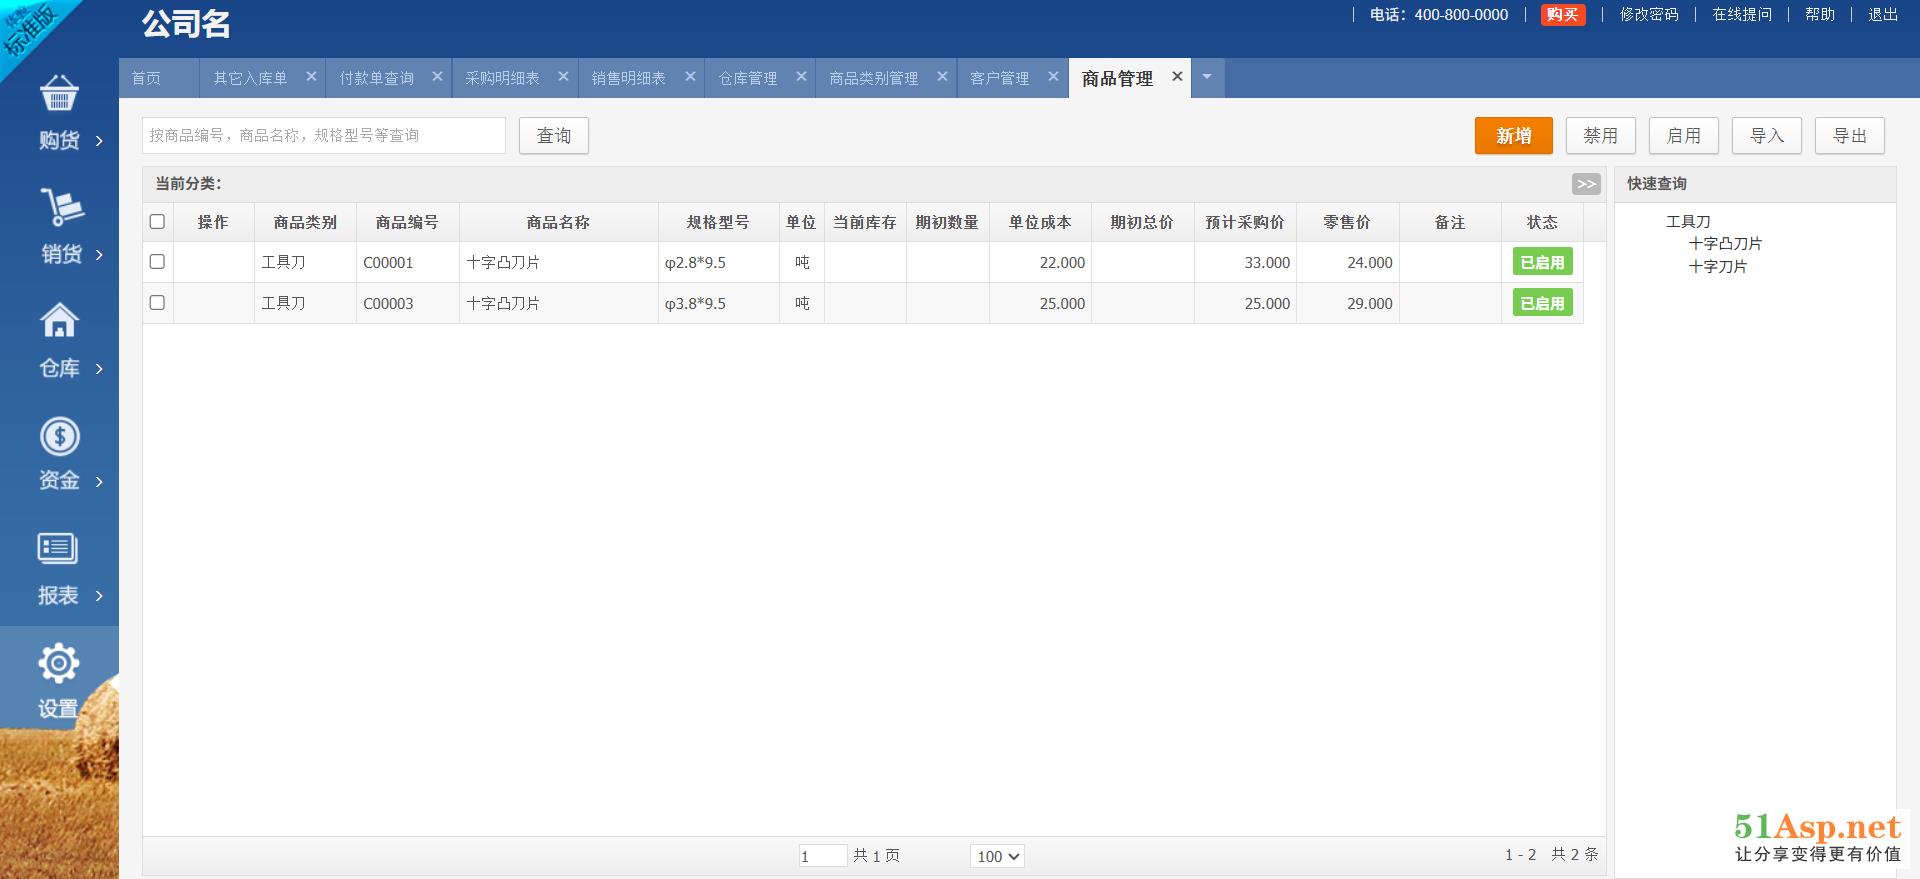The height and width of the screenshot is (879, 1920).
Task: Open the 资金 funds dollar icon
Action: pos(59,436)
